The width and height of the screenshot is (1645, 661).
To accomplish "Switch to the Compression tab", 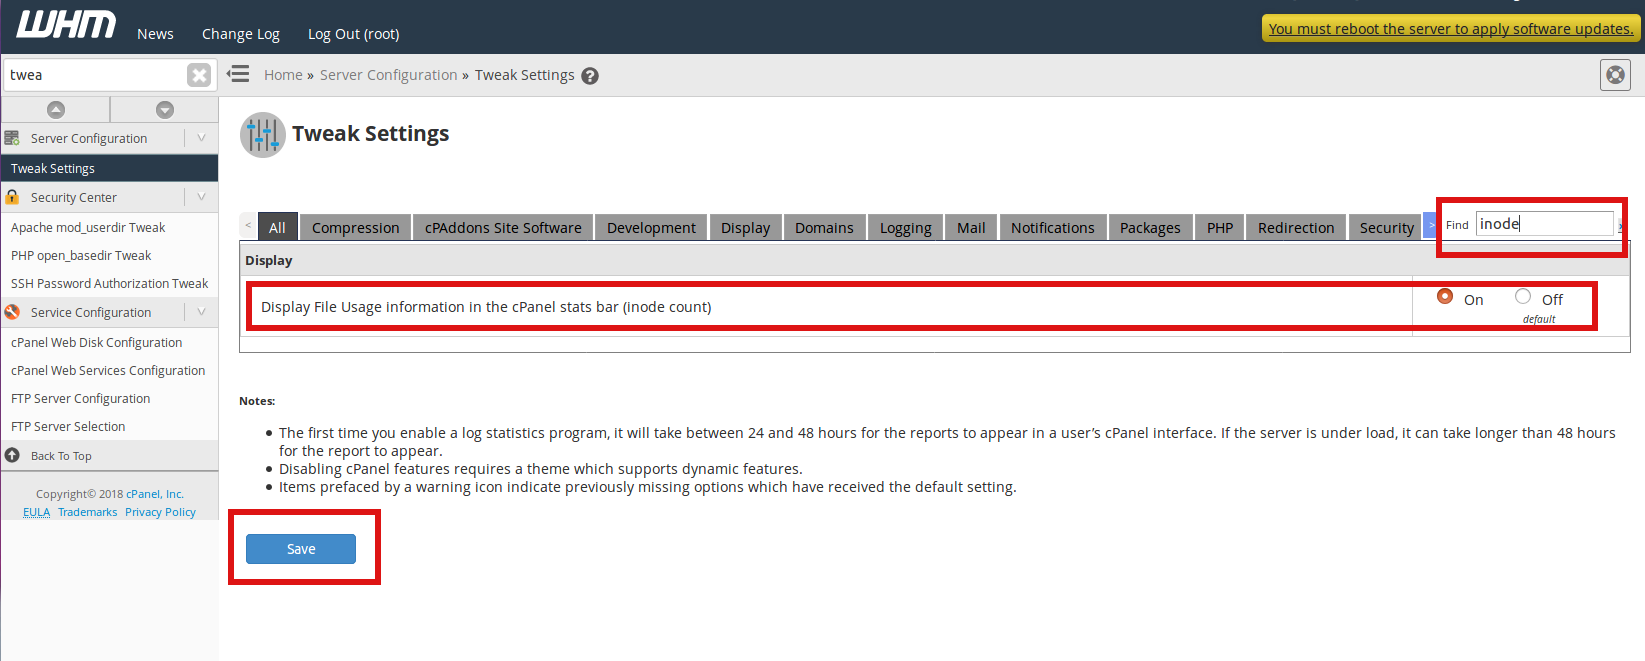I will (x=355, y=228).
